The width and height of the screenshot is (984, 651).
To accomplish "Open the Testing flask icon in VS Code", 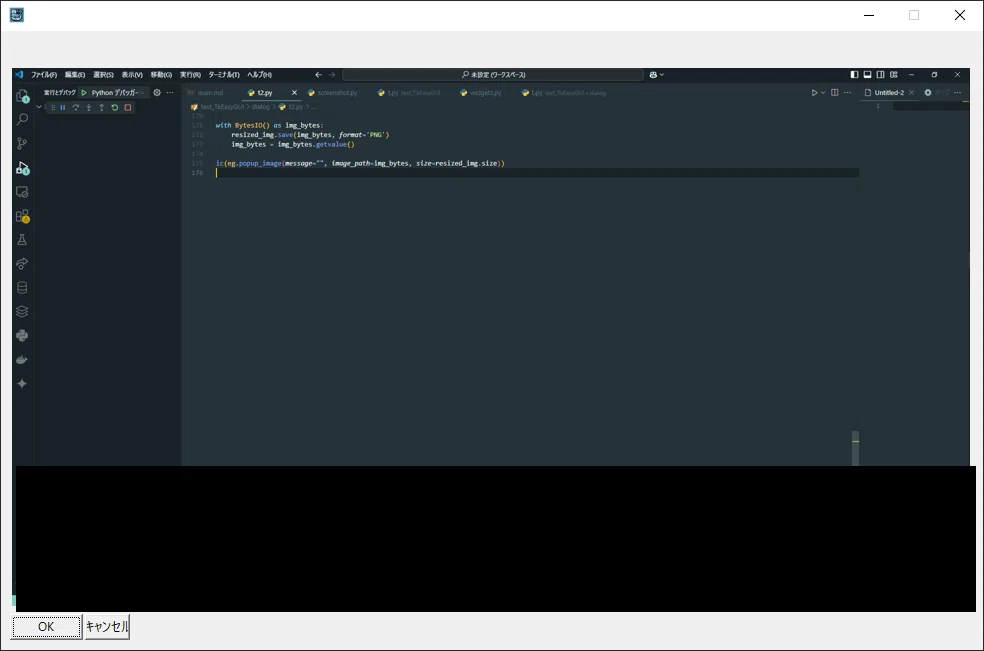I will 22,240.
